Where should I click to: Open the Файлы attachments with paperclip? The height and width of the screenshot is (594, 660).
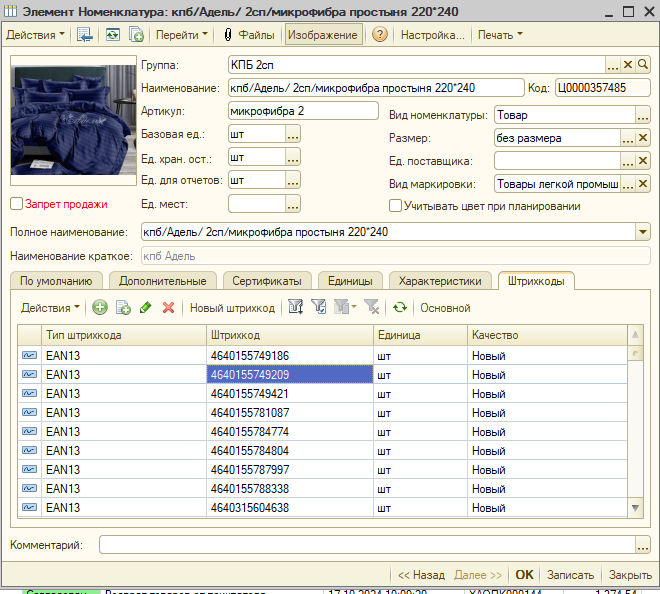(x=249, y=35)
